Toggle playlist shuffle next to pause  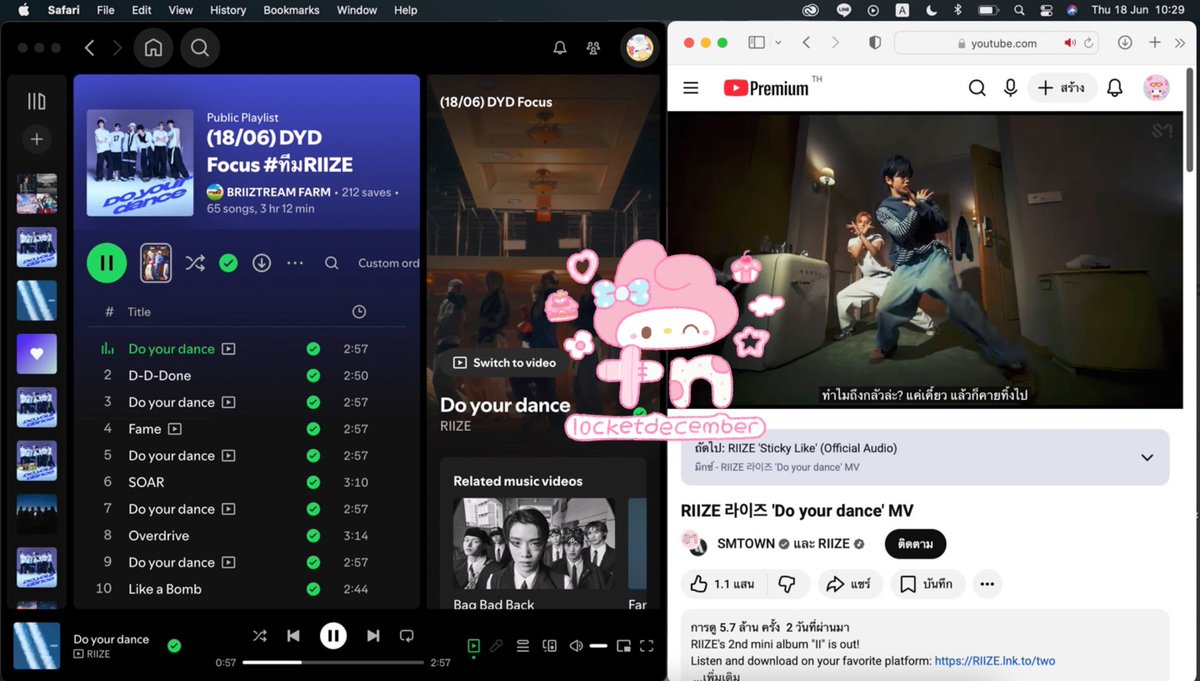coord(195,263)
